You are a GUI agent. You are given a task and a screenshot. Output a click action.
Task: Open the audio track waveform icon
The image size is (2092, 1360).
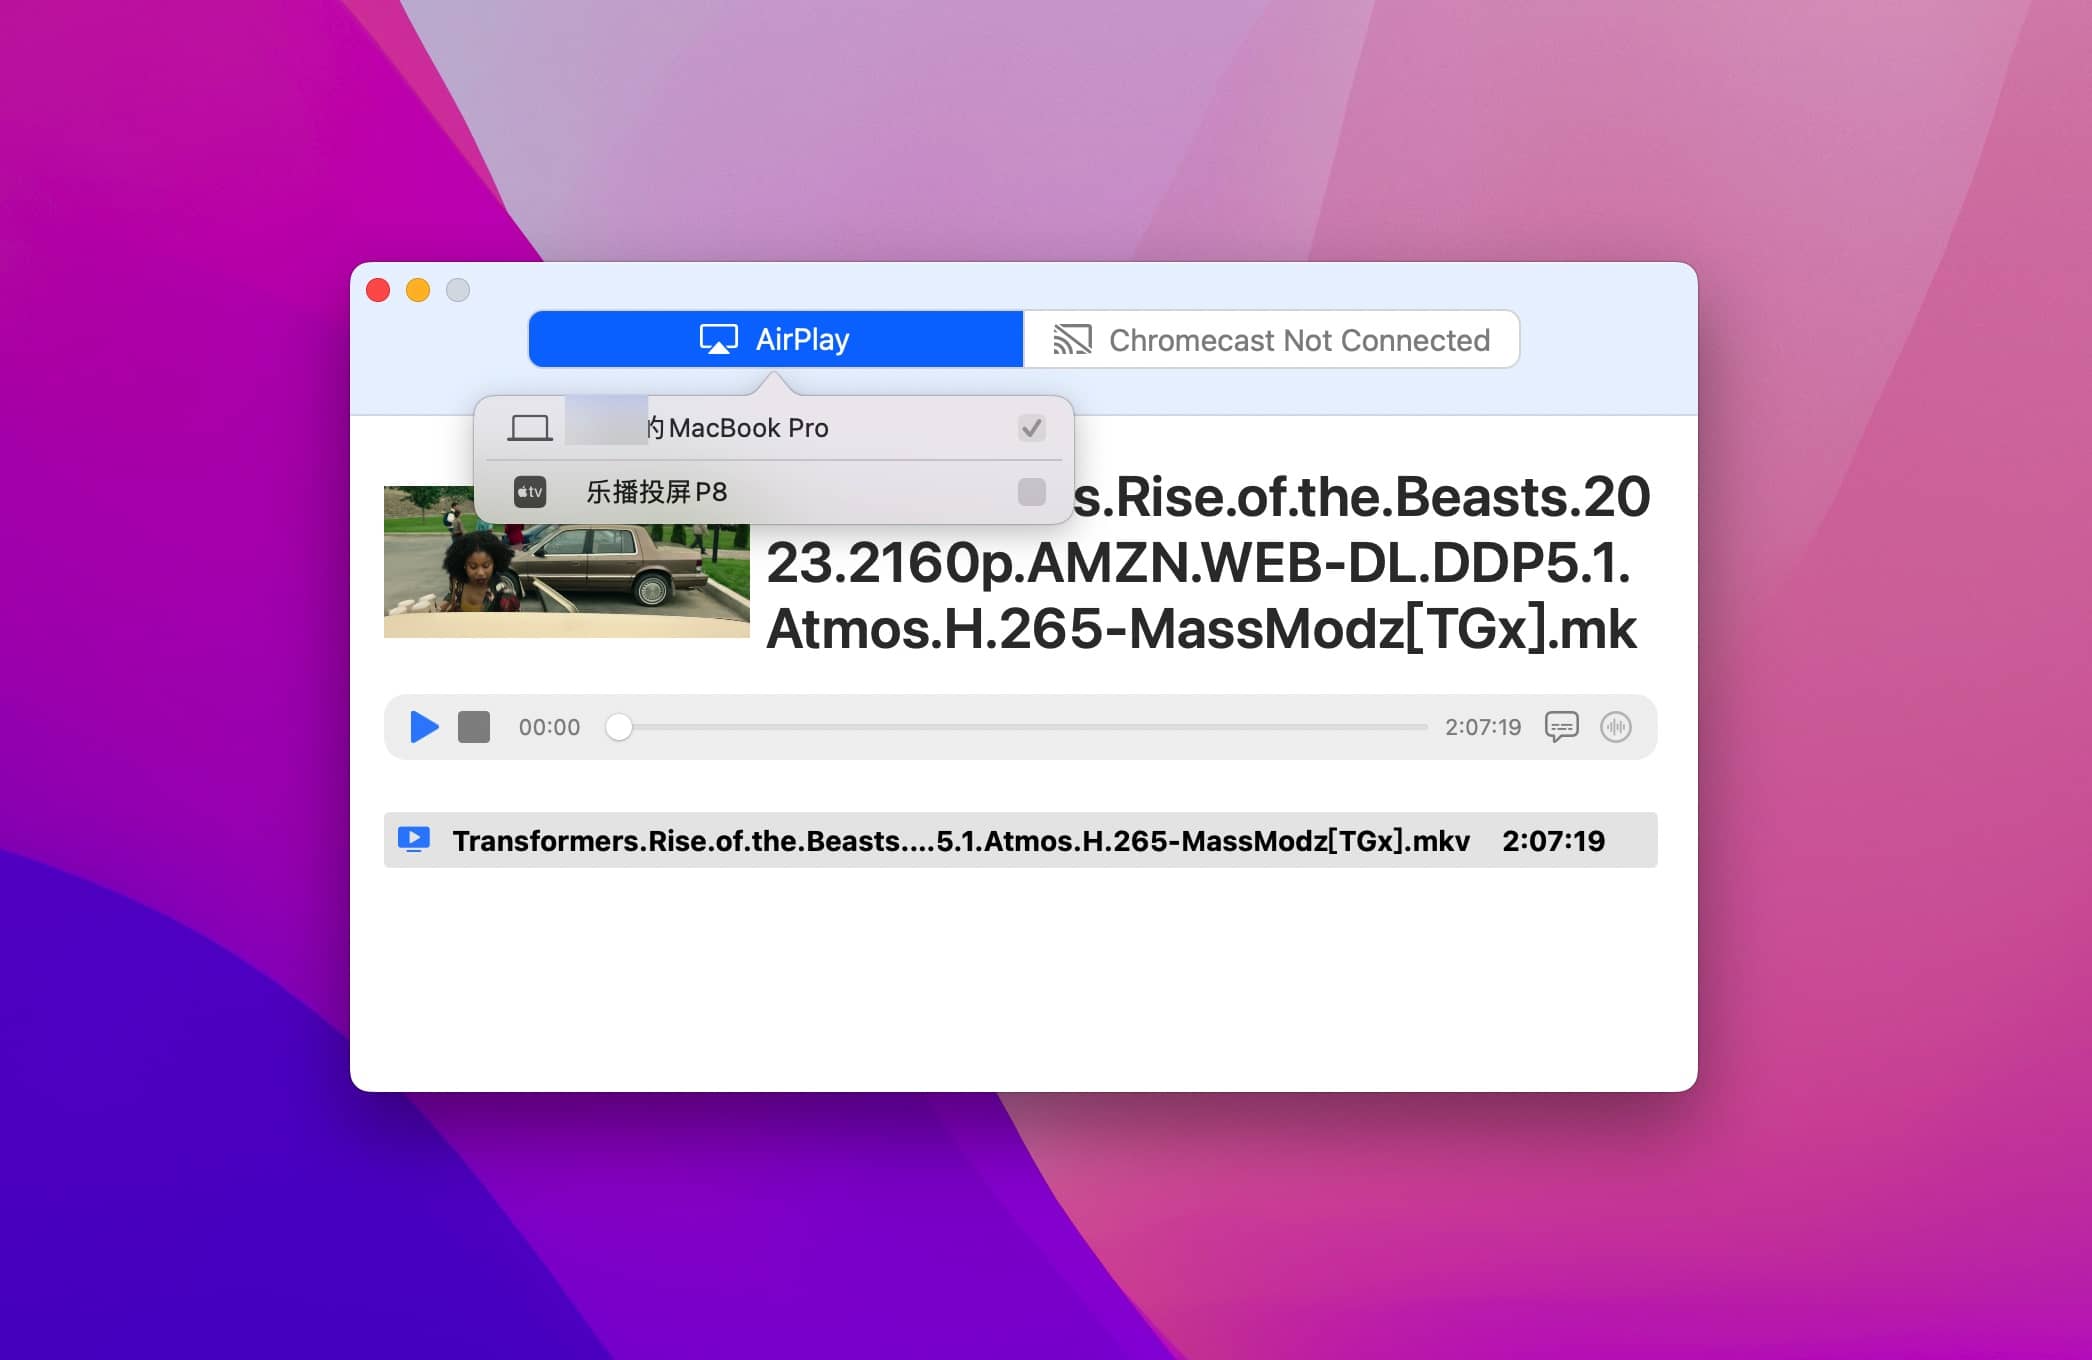click(1616, 727)
